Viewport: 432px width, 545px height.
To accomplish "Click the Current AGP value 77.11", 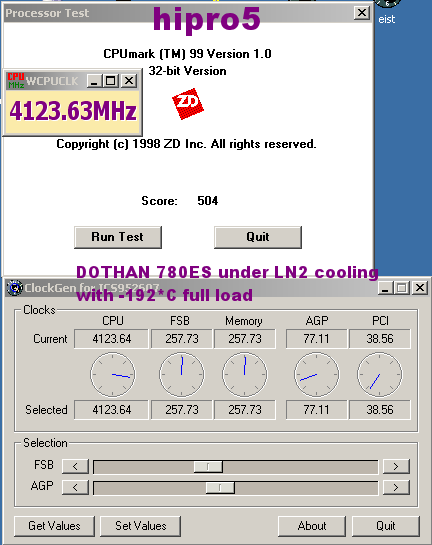I will click(316, 339).
